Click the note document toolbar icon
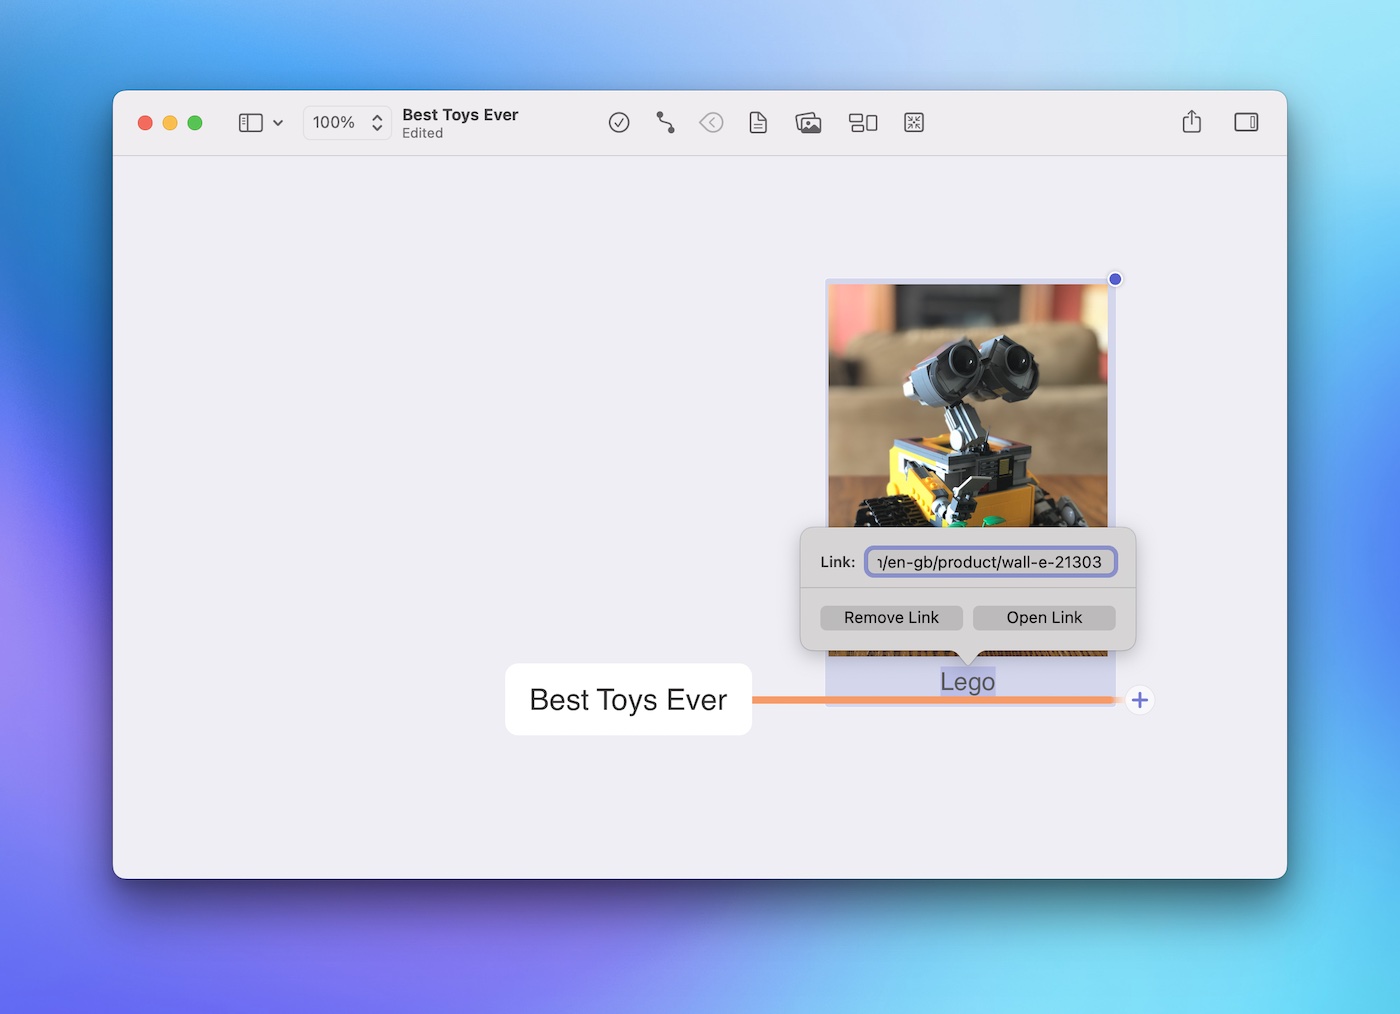The image size is (1400, 1014). (x=758, y=123)
